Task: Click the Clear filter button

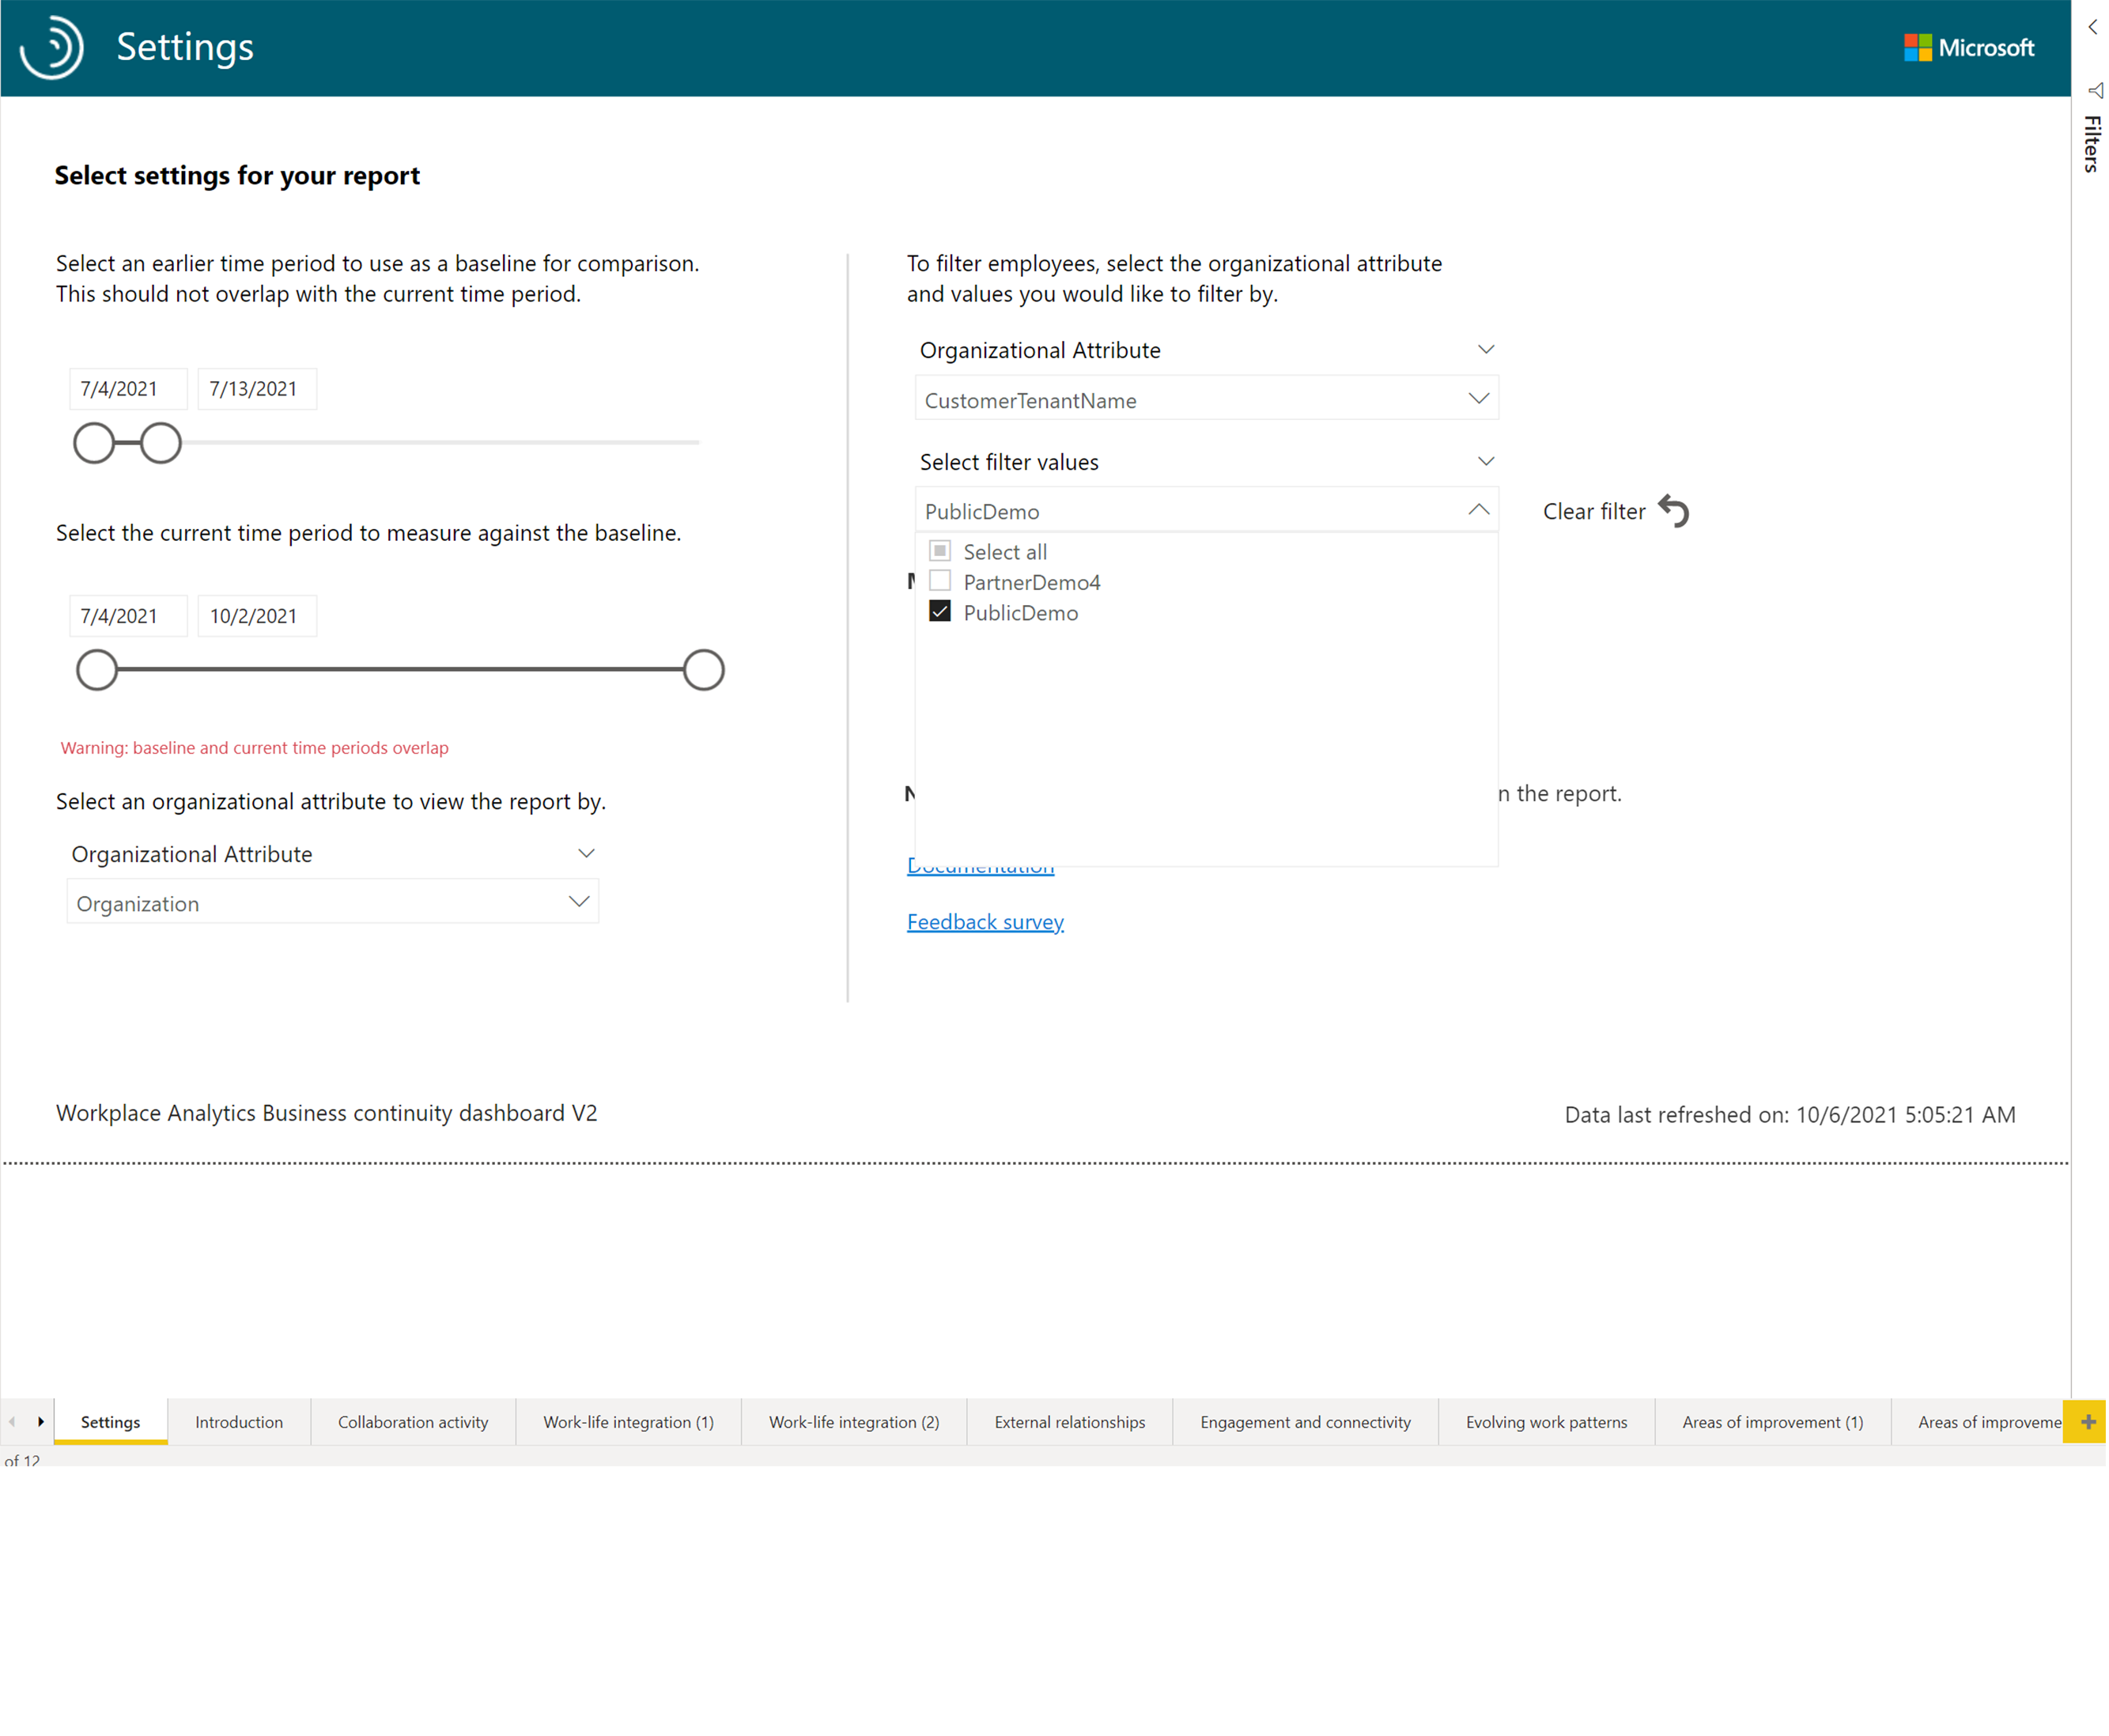Action: point(1616,511)
